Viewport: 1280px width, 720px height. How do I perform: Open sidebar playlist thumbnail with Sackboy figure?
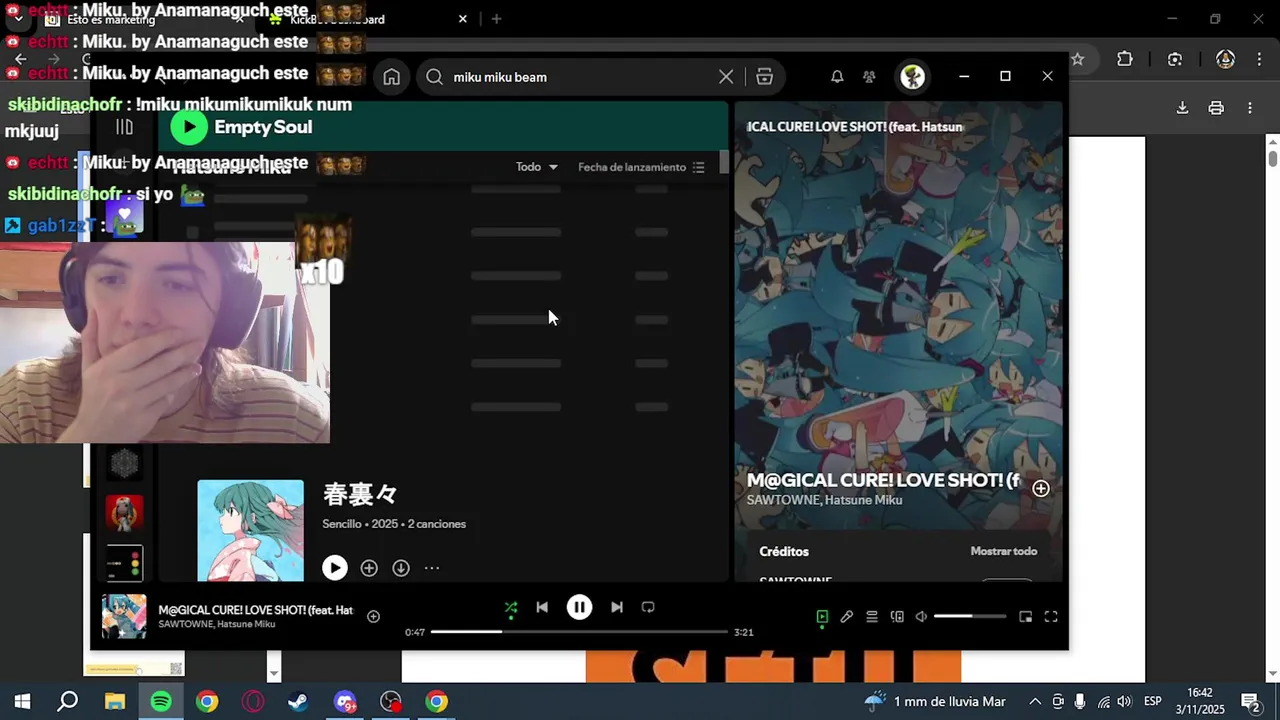pos(124,513)
